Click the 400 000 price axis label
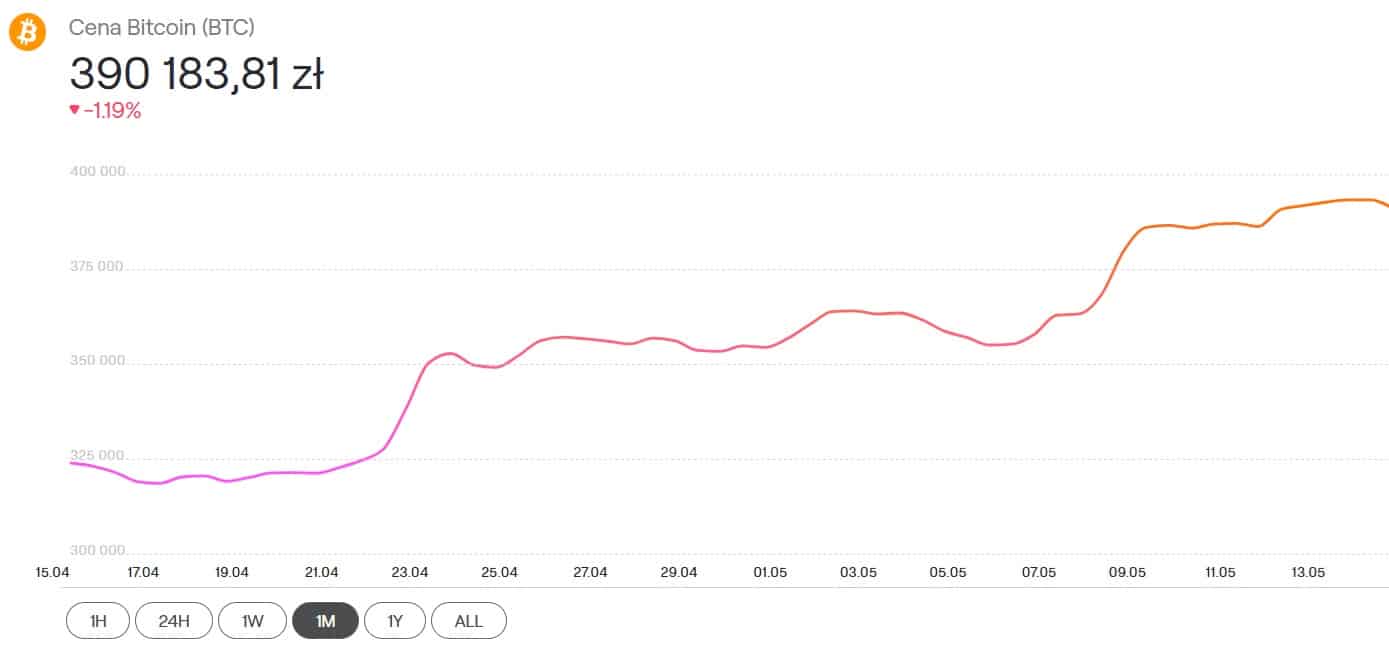 tap(97, 172)
